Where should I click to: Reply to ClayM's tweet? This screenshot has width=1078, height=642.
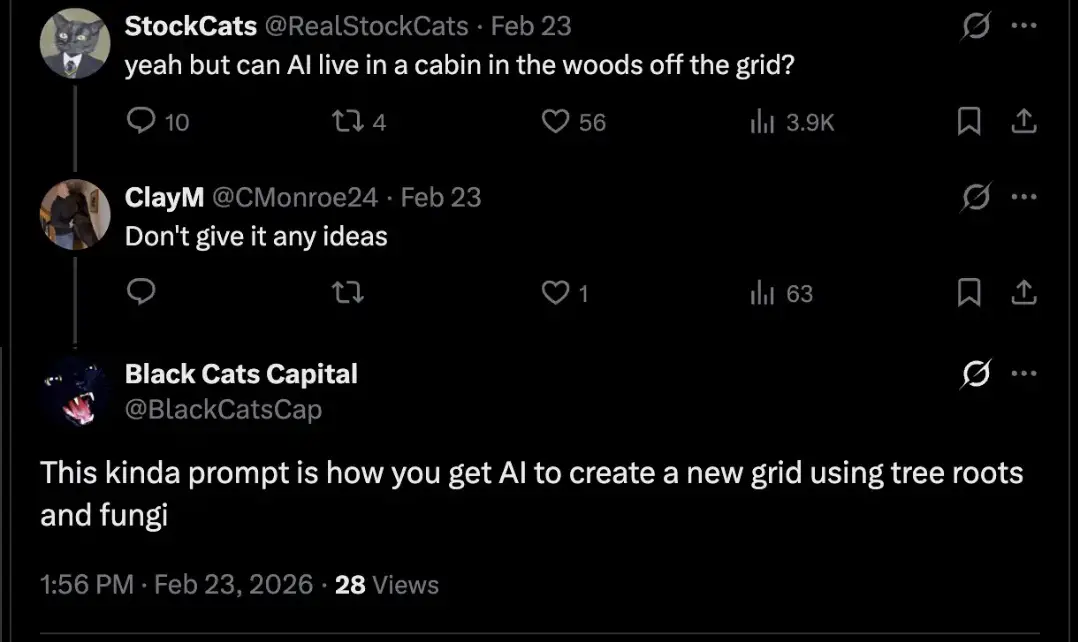[x=143, y=293]
